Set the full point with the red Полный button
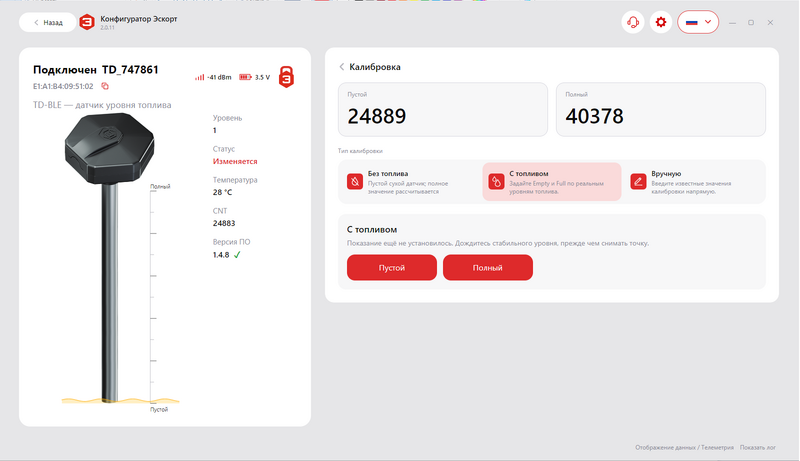 [x=488, y=268]
